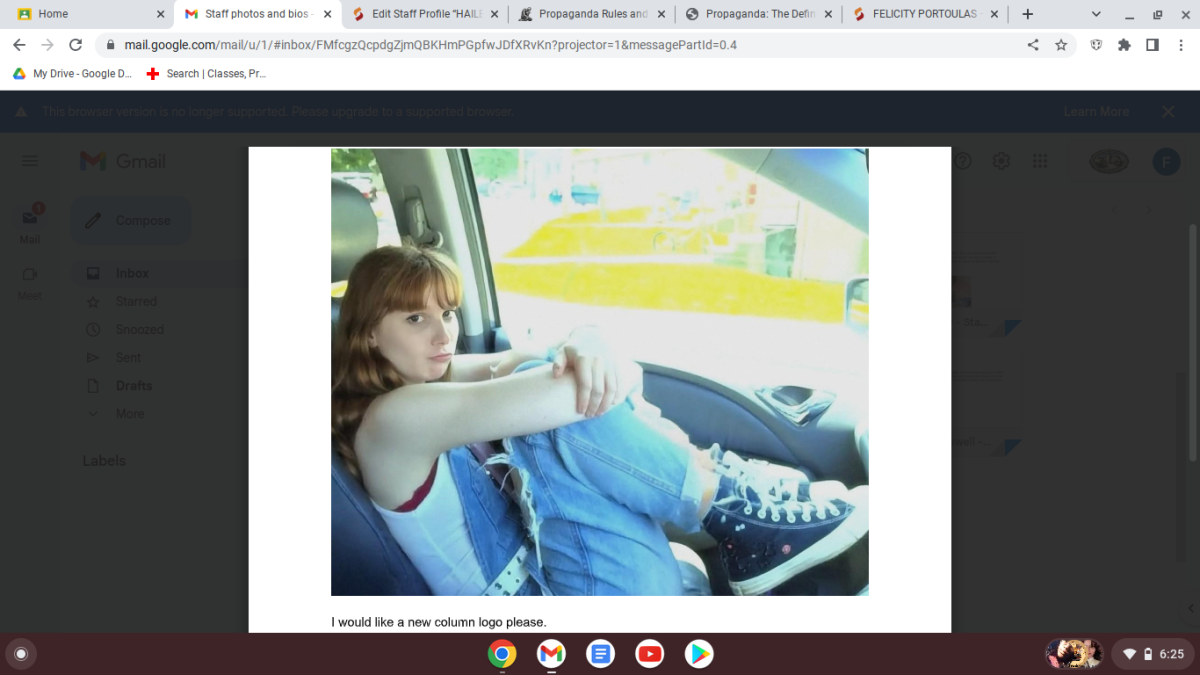Viewport: 1200px width, 675px height.
Task: Switch to Edit Staff Profile tab
Action: [424, 14]
